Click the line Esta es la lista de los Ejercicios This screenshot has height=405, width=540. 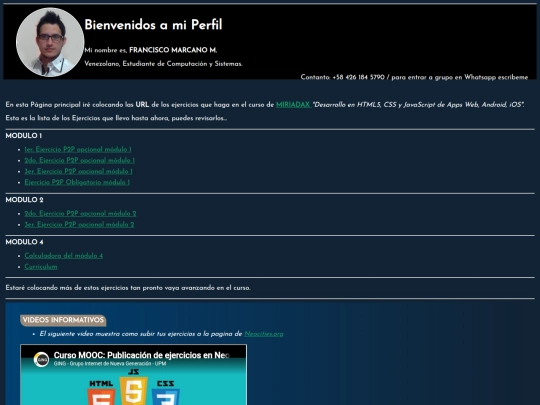116,118
